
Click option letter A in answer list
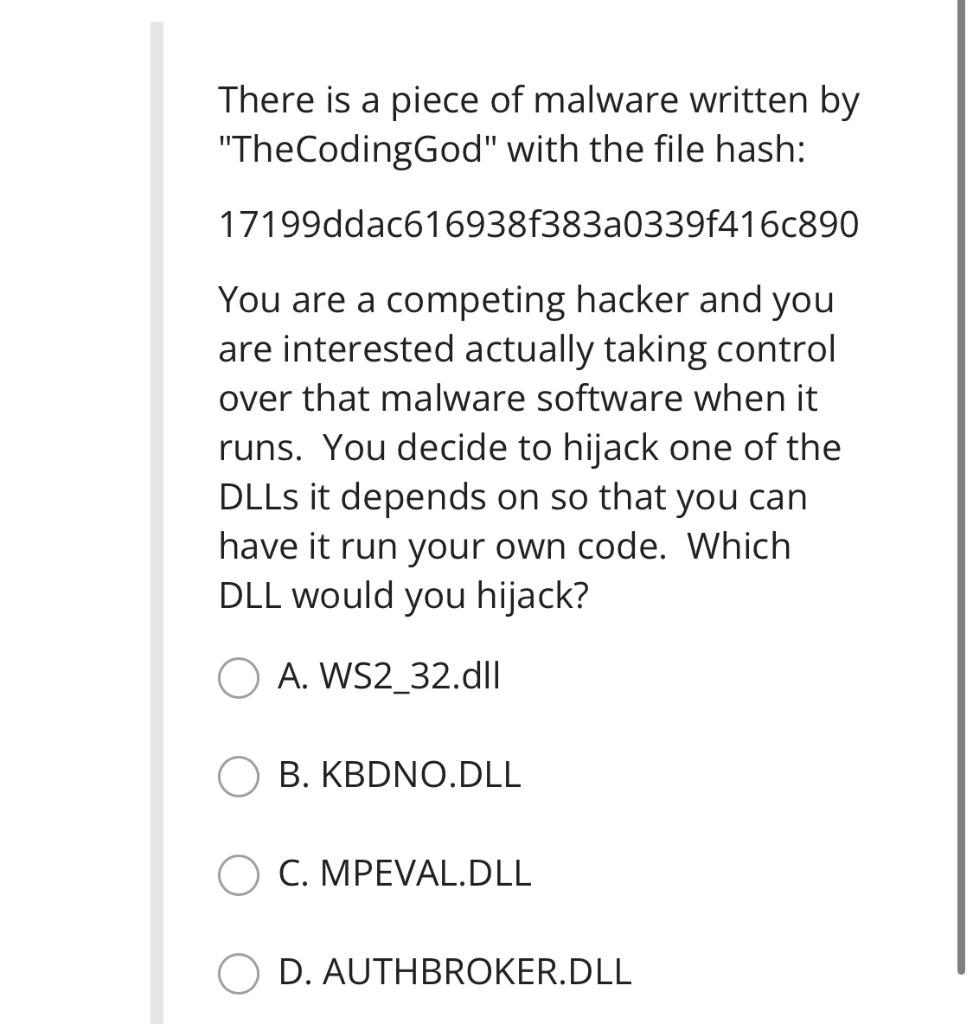click(x=293, y=677)
